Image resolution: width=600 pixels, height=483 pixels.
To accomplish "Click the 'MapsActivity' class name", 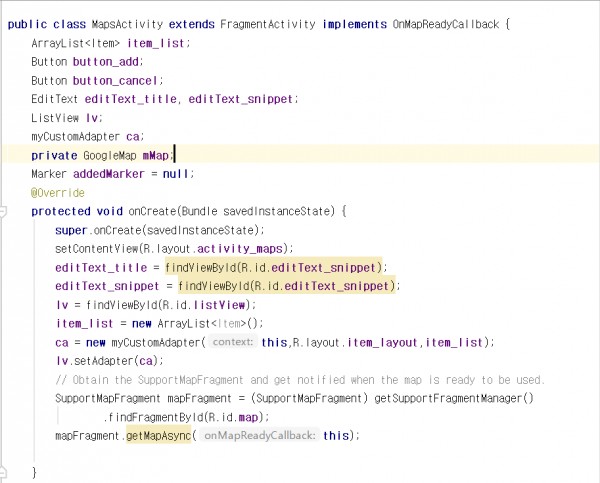I will tap(127, 24).
